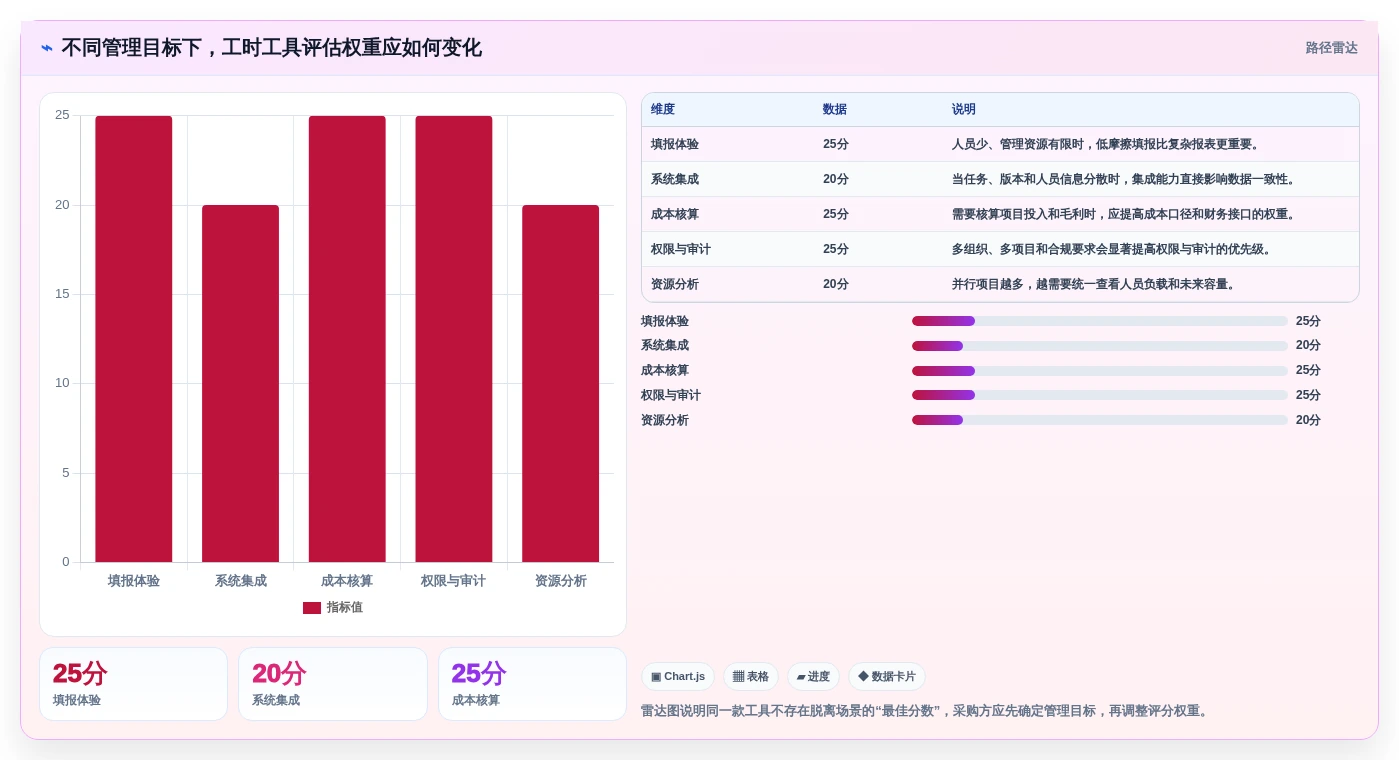Click the 15 y-axis tick label
The height and width of the screenshot is (760, 1399).
coord(62,294)
